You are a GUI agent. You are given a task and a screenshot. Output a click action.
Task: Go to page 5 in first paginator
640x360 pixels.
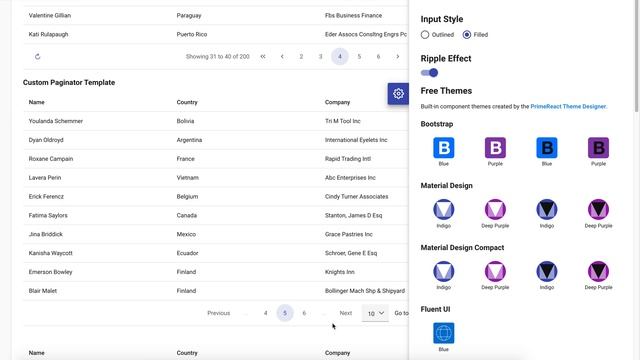pos(359,57)
